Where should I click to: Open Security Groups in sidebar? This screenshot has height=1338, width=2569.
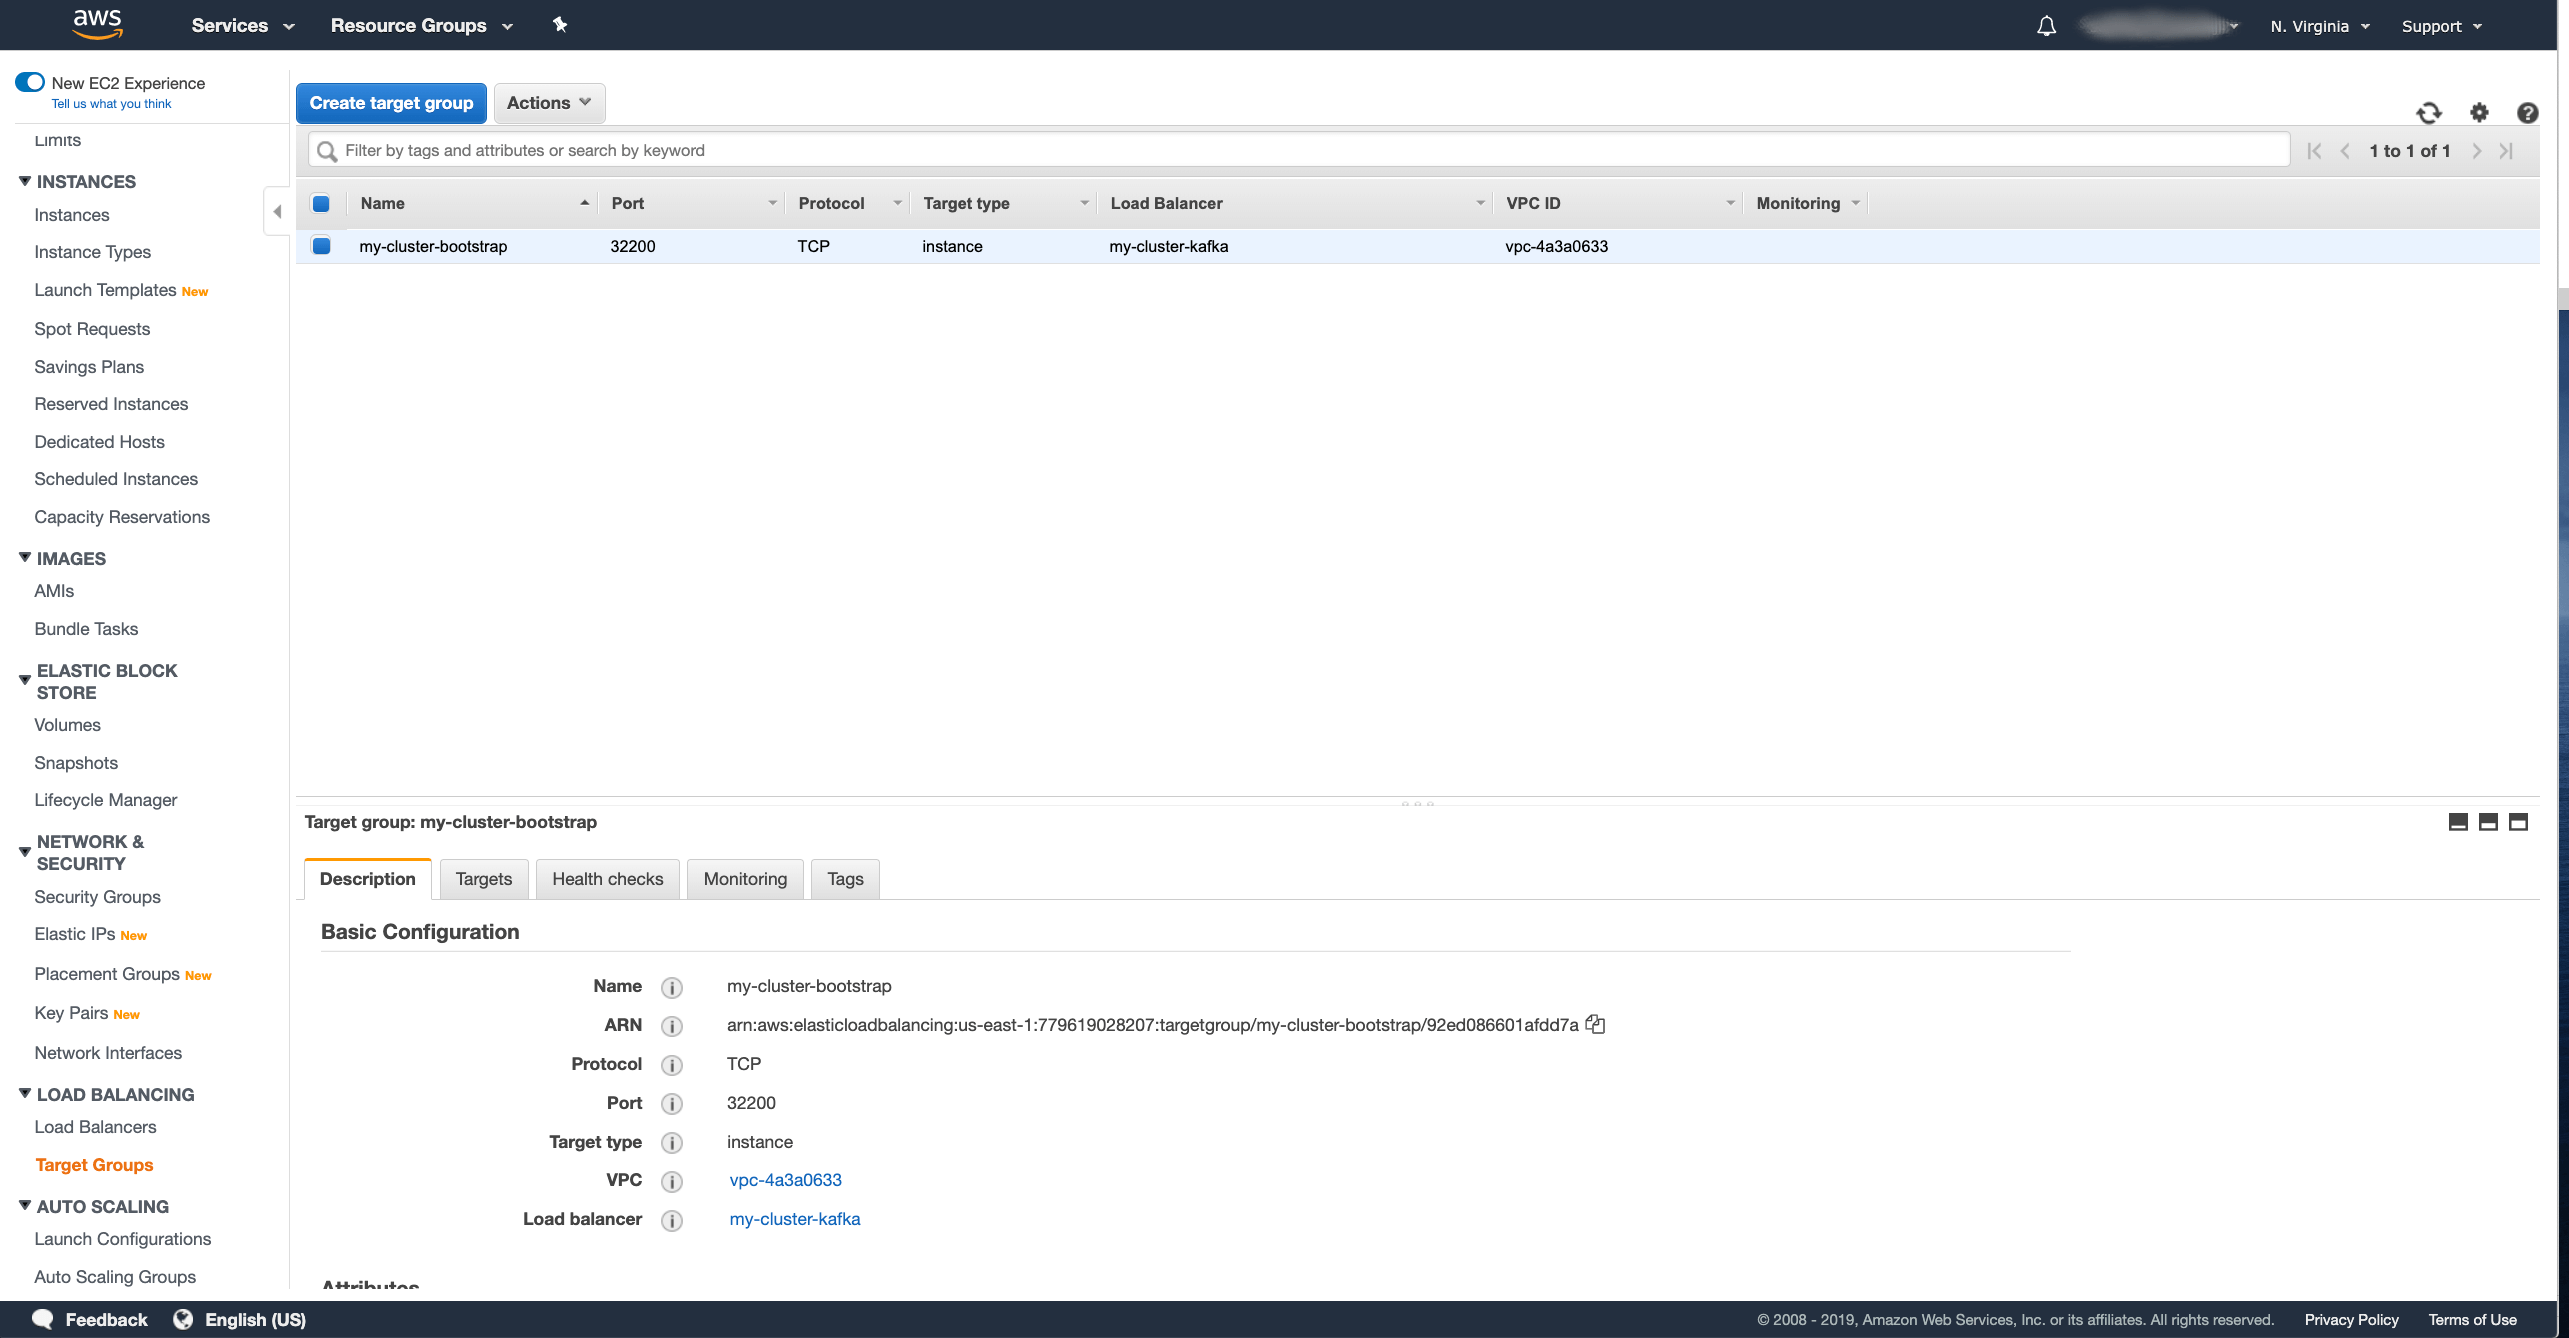(97, 897)
